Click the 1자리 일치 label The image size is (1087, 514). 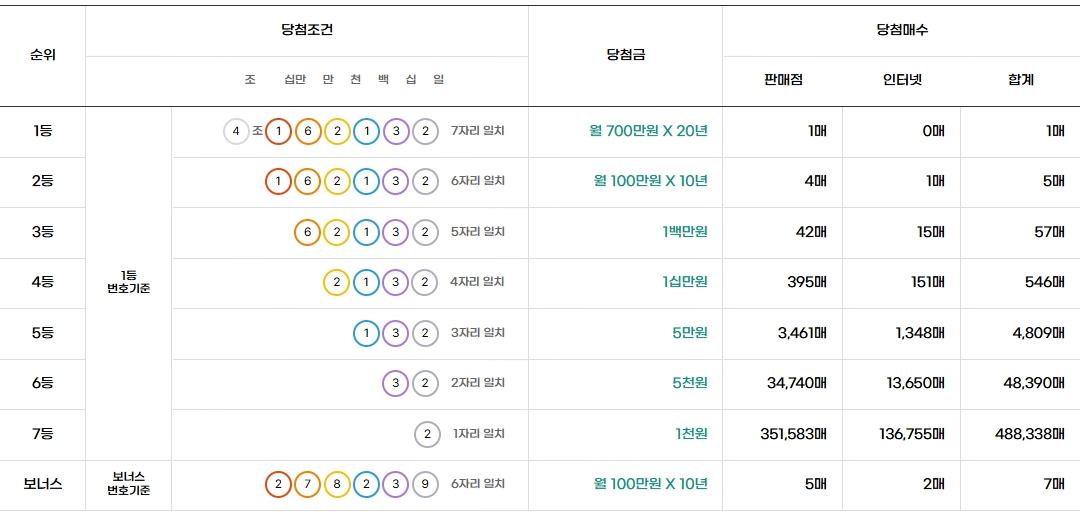(x=479, y=434)
